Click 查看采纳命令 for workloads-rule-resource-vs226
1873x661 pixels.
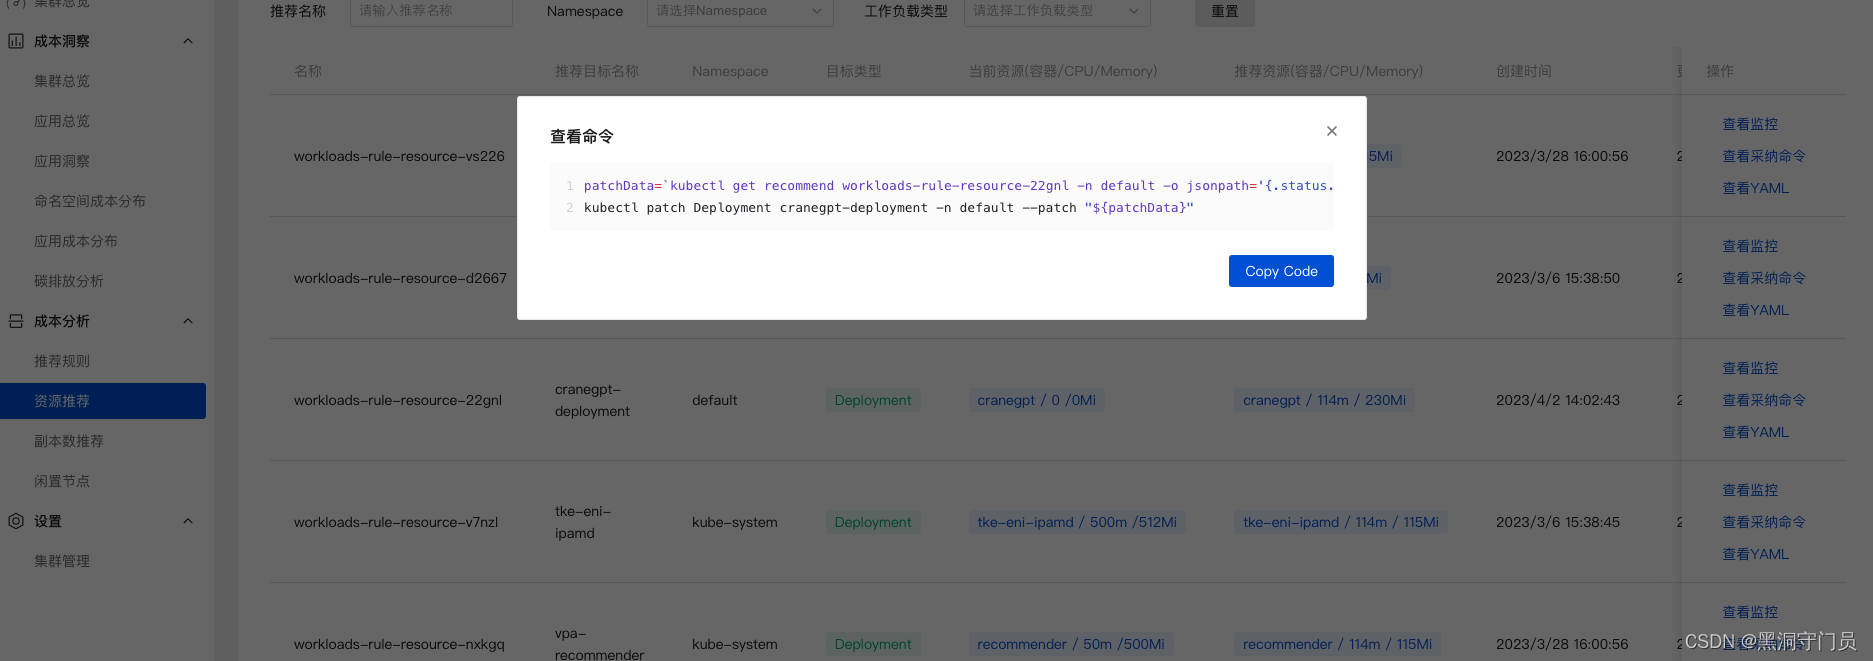1764,156
